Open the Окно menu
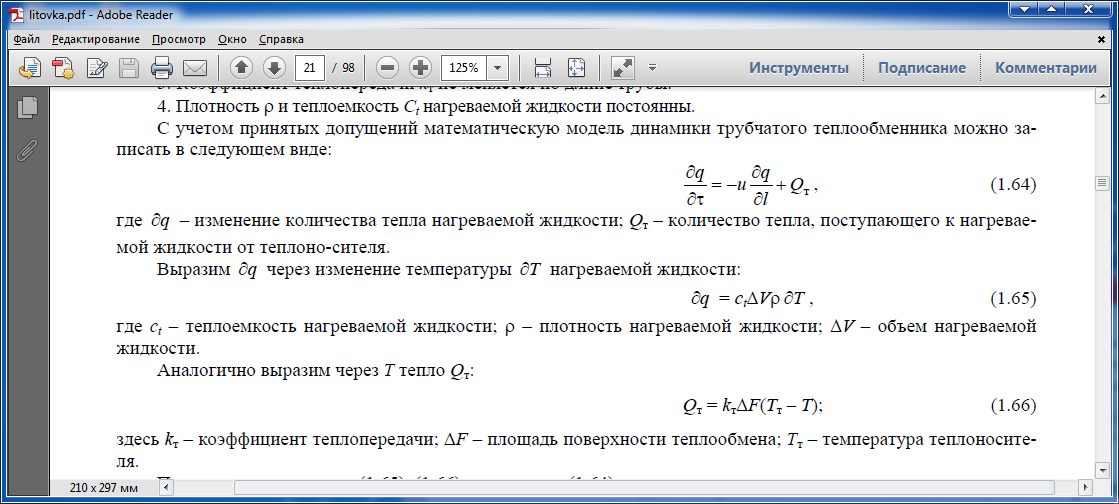Image resolution: width=1119 pixels, height=504 pixels. pos(233,39)
